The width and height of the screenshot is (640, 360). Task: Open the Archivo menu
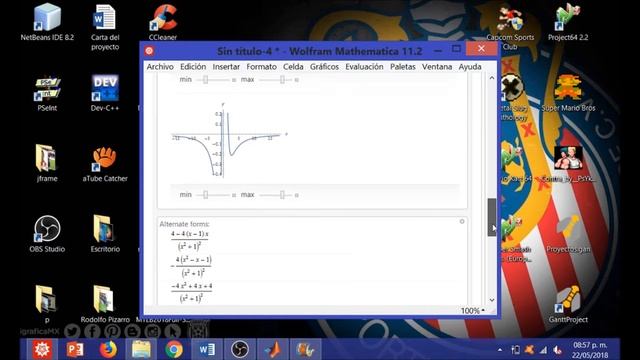[160, 67]
